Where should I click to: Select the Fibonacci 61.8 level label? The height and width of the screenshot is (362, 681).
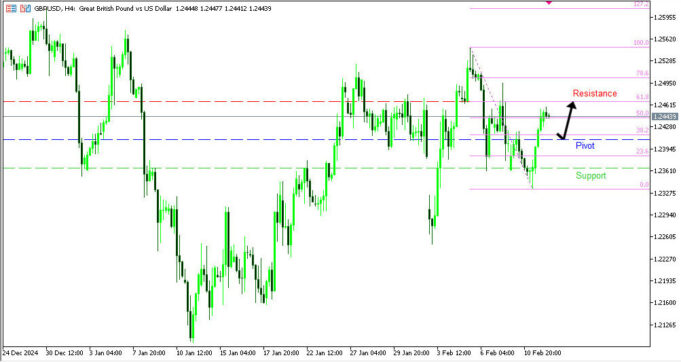tap(642, 97)
